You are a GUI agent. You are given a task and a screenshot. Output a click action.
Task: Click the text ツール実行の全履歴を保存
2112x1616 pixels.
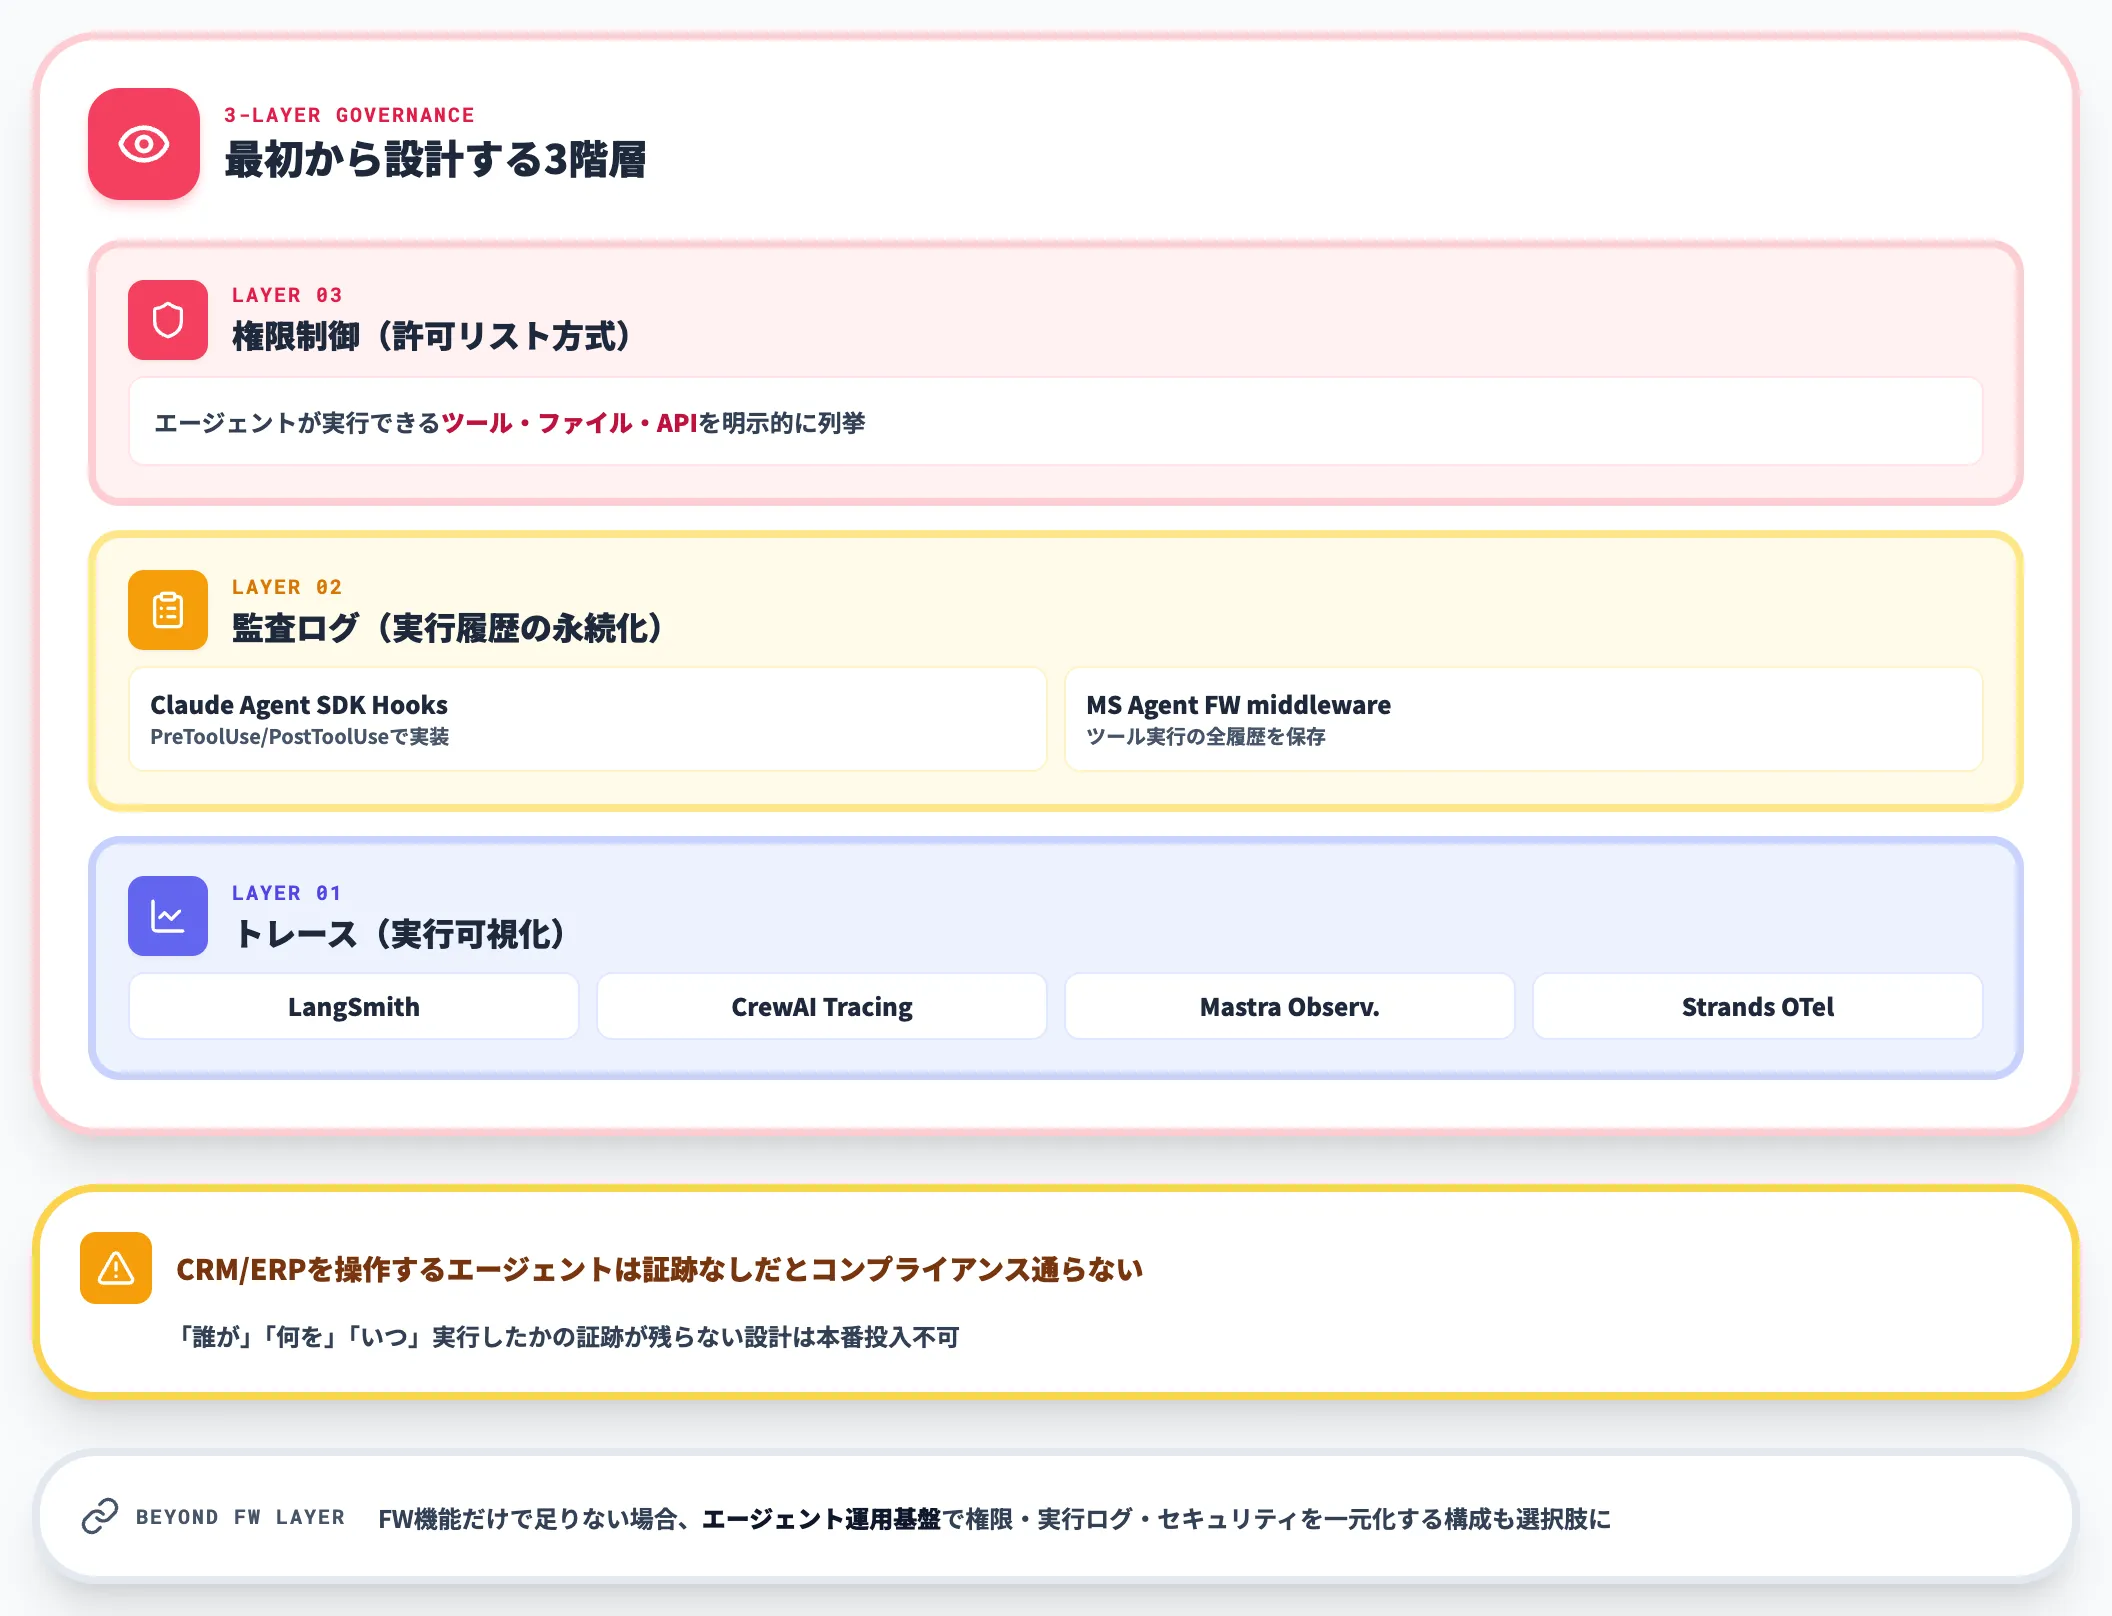(1206, 737)
